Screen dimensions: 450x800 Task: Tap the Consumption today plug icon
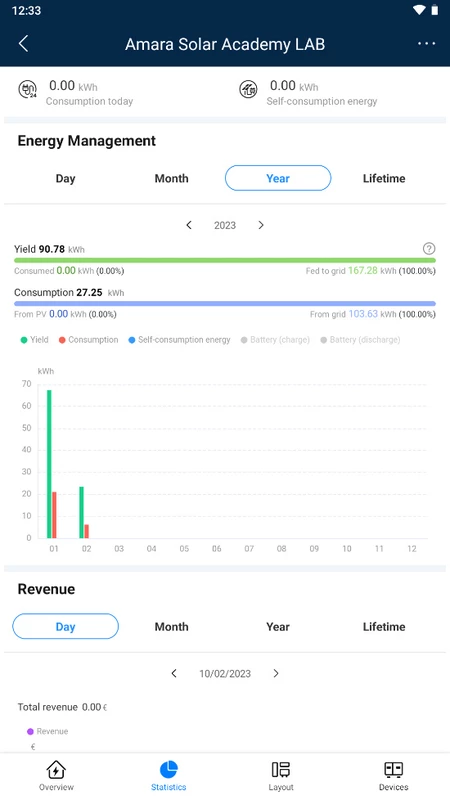(x=28, y=90)
